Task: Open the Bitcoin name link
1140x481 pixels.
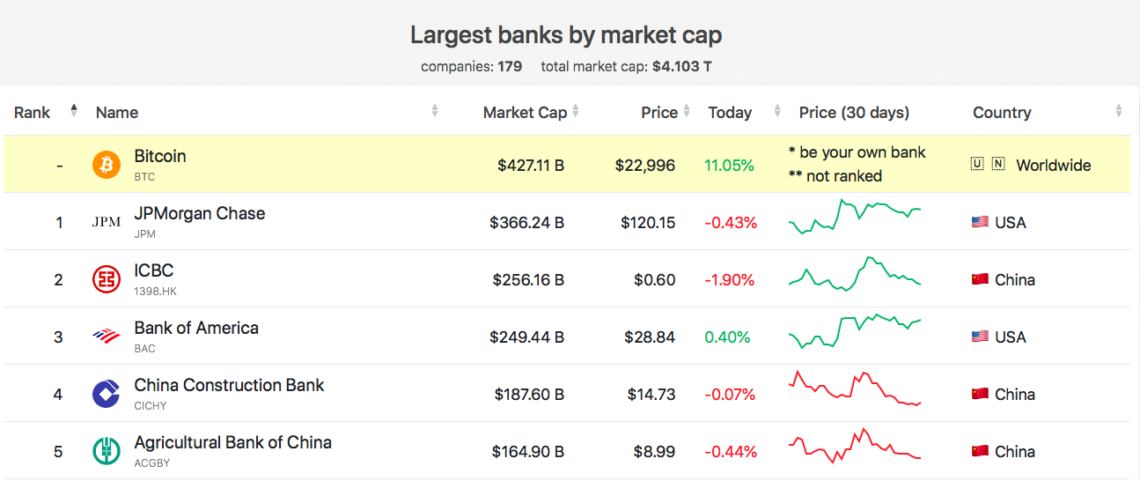Action: [x=160, y=156]
